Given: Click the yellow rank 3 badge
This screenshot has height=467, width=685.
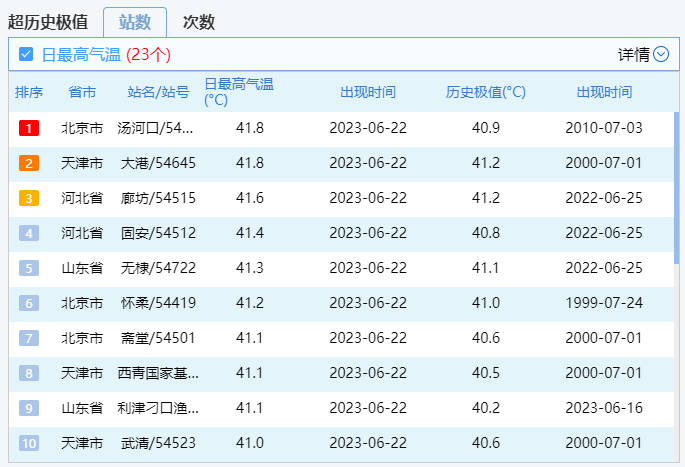Looking at the screenshot, I should coord(29,198).
